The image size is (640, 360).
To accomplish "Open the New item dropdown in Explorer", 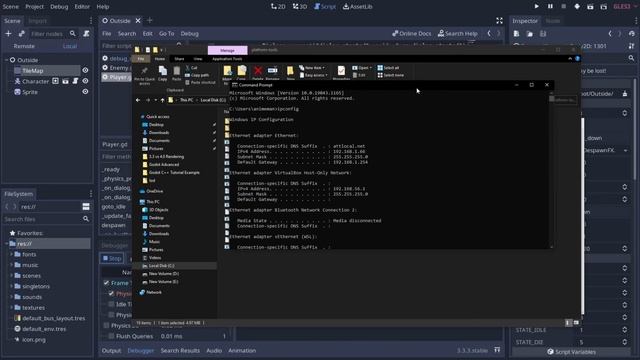I will coord(313,68).
